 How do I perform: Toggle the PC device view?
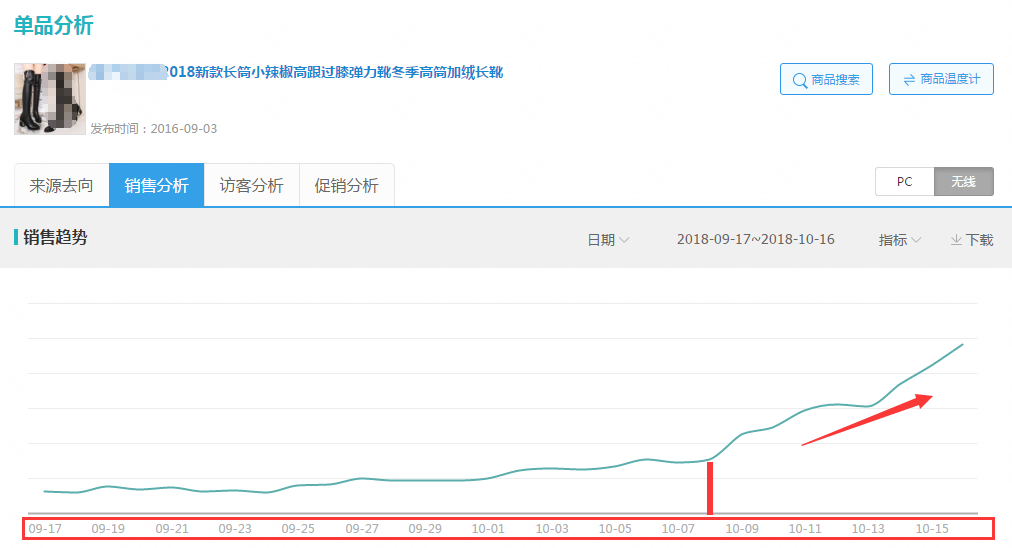click(904, 181)
